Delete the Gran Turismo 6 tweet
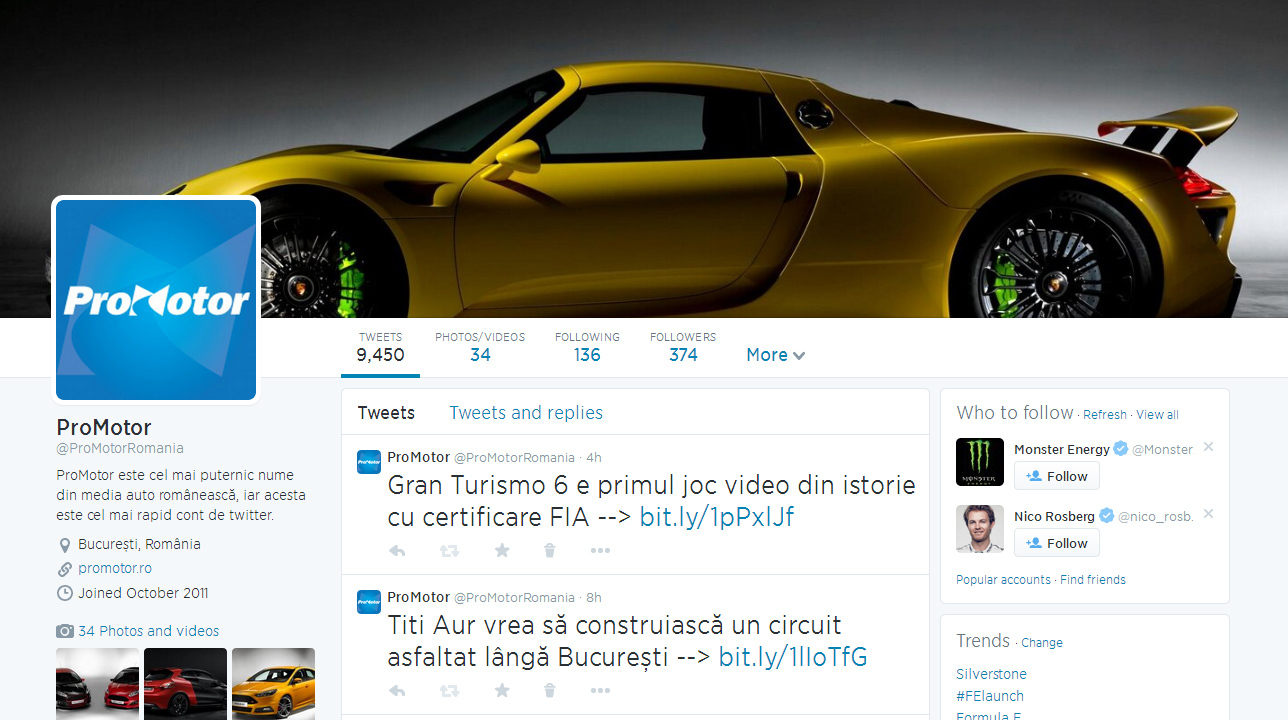This screenshot has height=720, width=1288. (549, 551)
